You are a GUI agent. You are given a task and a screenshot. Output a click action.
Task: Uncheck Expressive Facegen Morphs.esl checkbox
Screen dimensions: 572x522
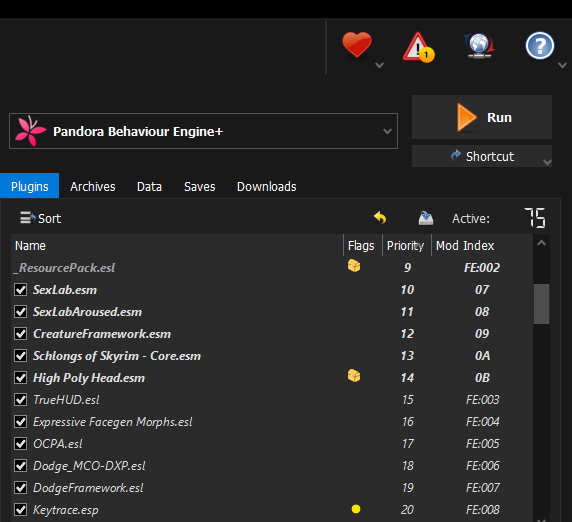tap(20, 422)
